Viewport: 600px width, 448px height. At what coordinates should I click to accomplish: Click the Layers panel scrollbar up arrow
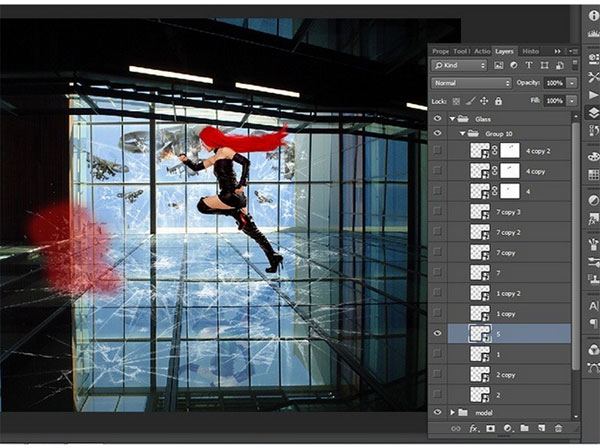tap(575, 115)
